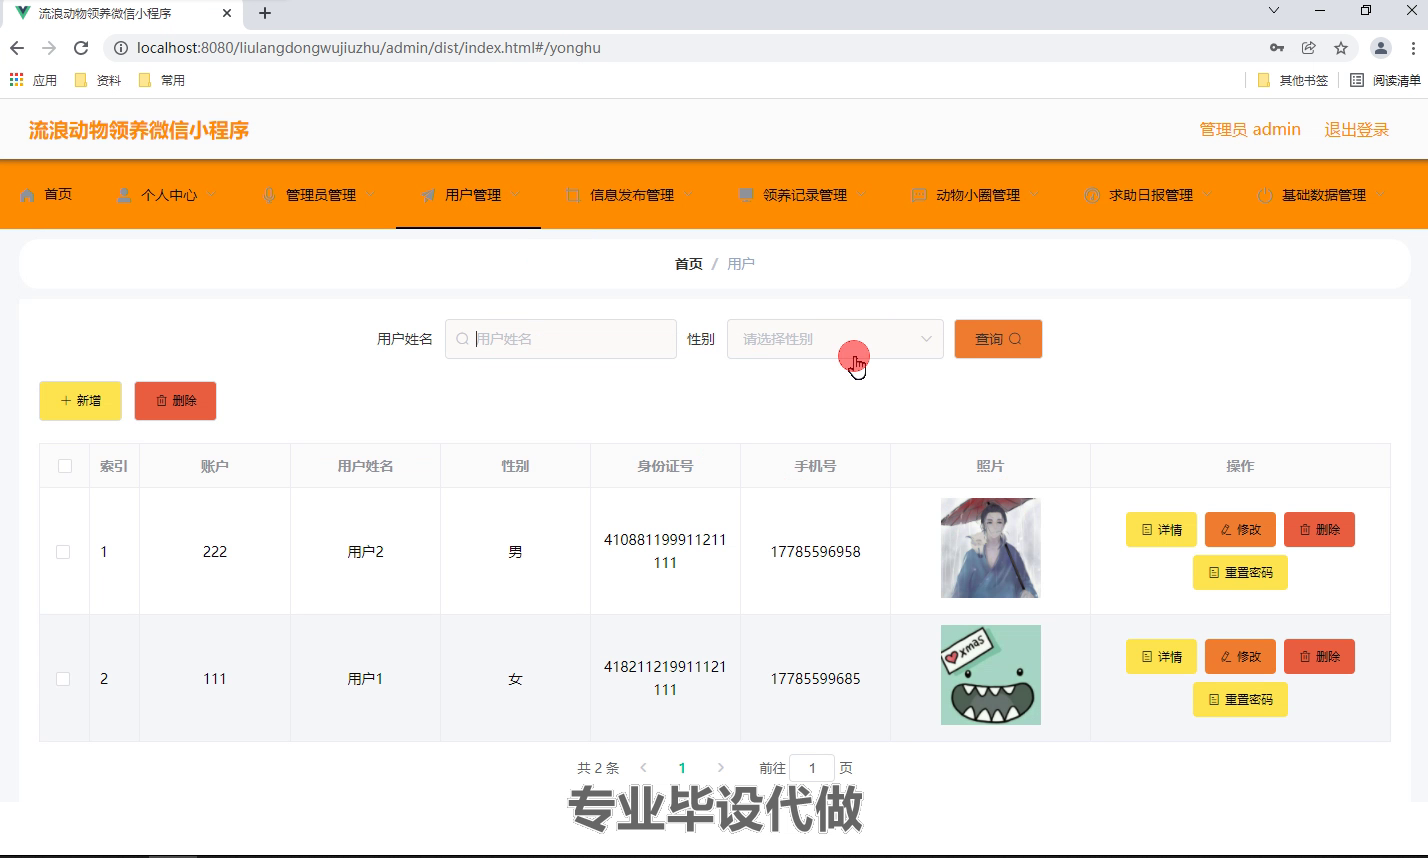Open 详情 for 用户2

click(x=1161, y=530)
